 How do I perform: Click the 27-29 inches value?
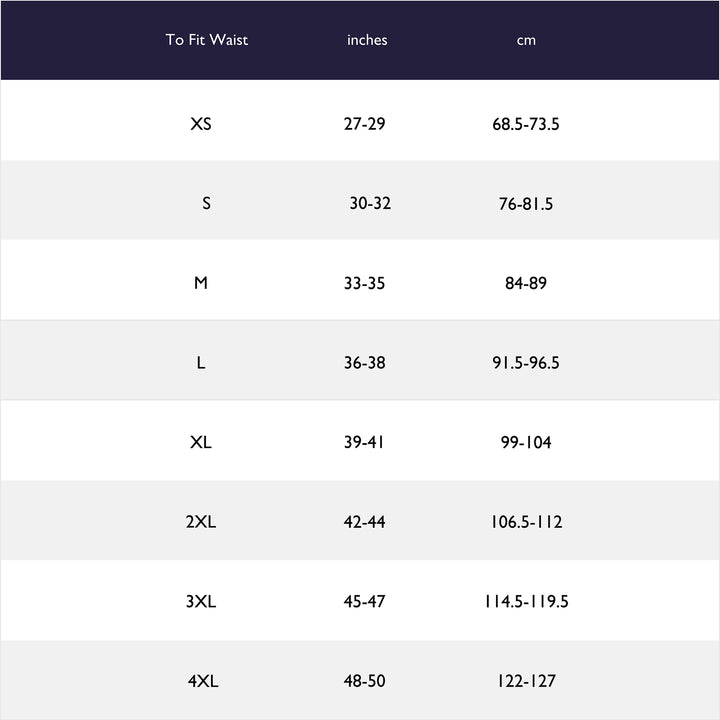click(x=364, y=124)
